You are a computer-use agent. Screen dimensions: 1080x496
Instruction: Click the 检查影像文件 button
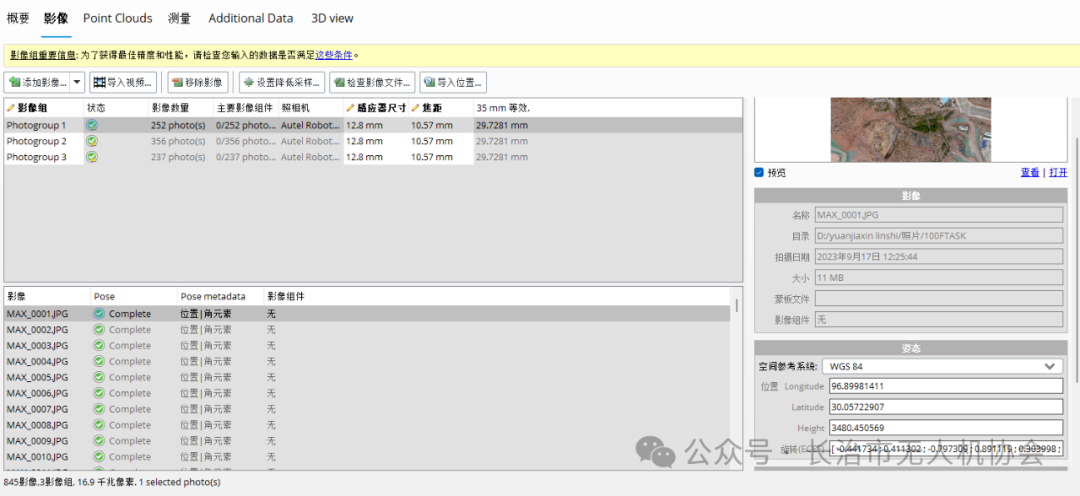[x=372, y=83]
